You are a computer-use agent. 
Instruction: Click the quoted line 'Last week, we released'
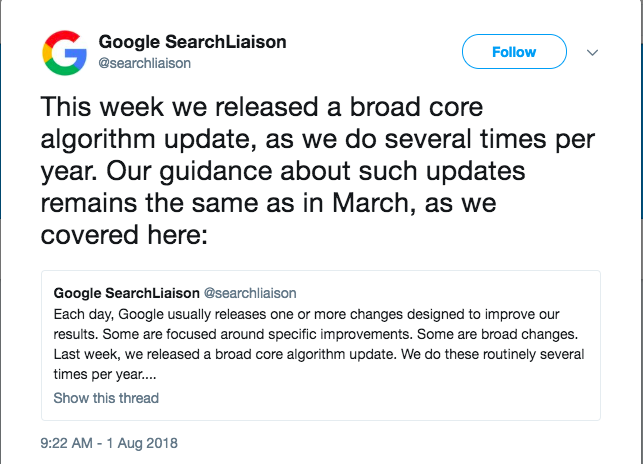click(319, 354)
